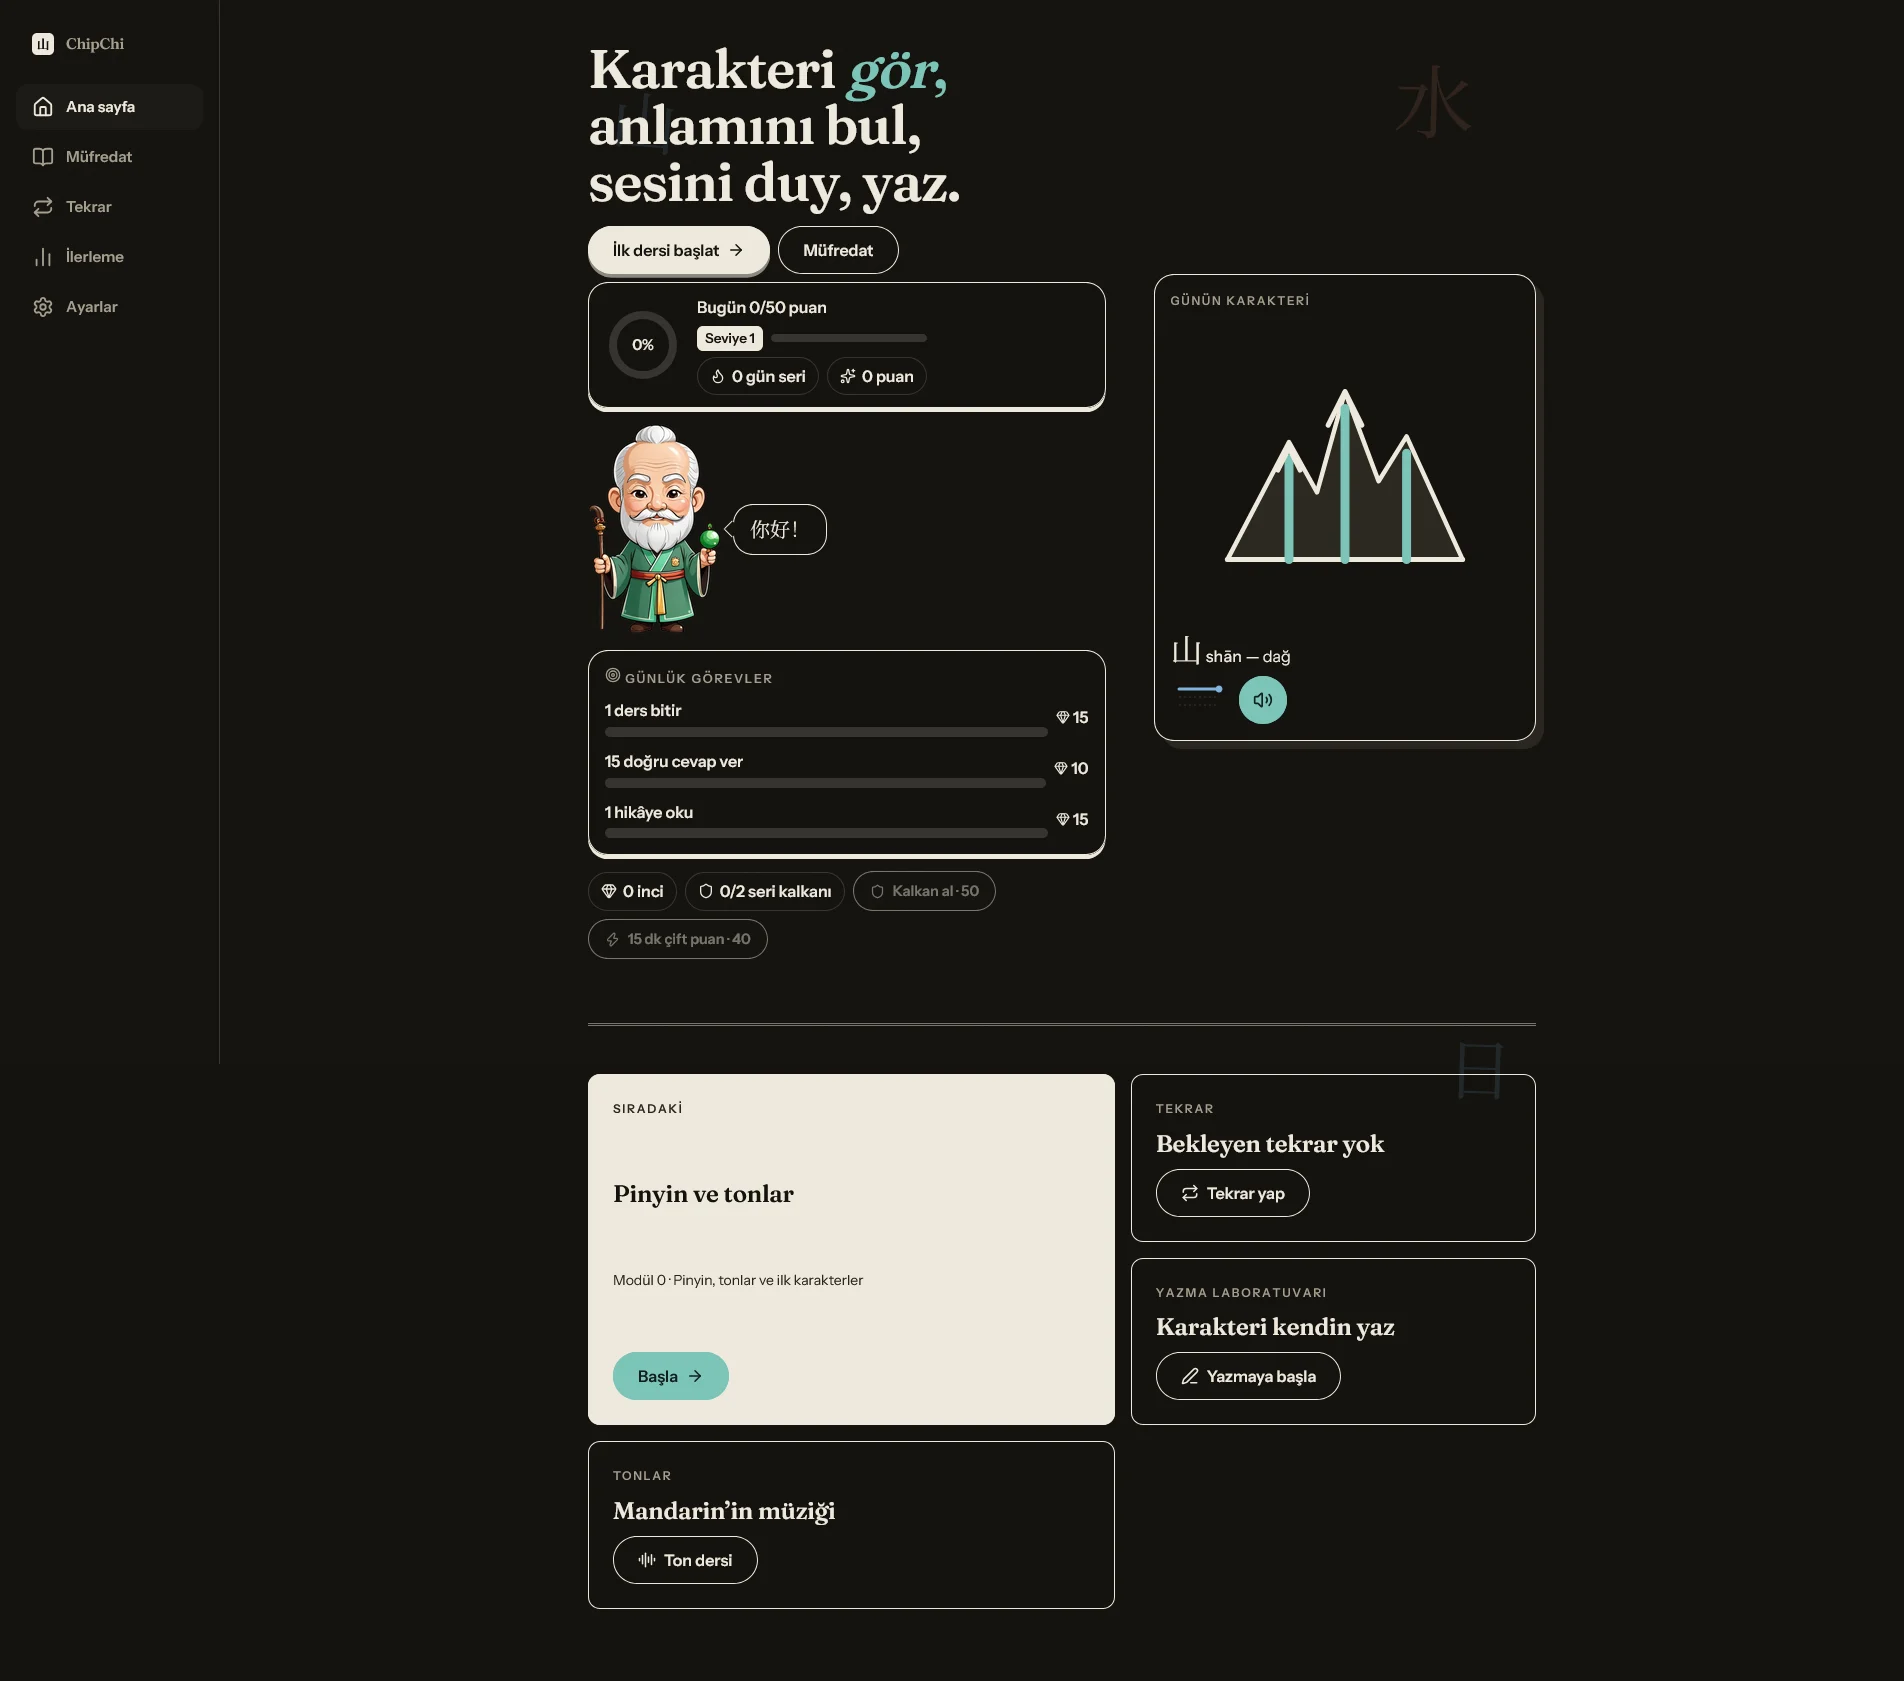Click the Seviye 1 badge
This screenshot has width=1904, height=1681.
point(730,338)
